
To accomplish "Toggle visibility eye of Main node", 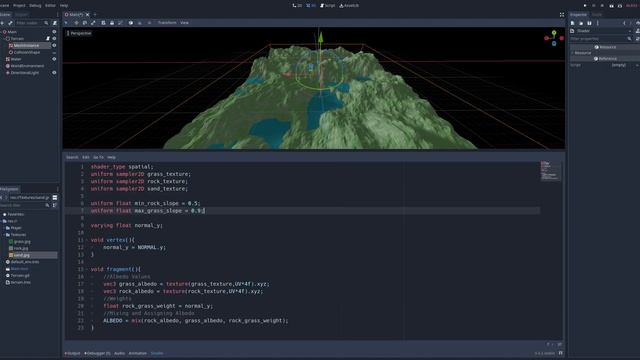I will [54, 32].
